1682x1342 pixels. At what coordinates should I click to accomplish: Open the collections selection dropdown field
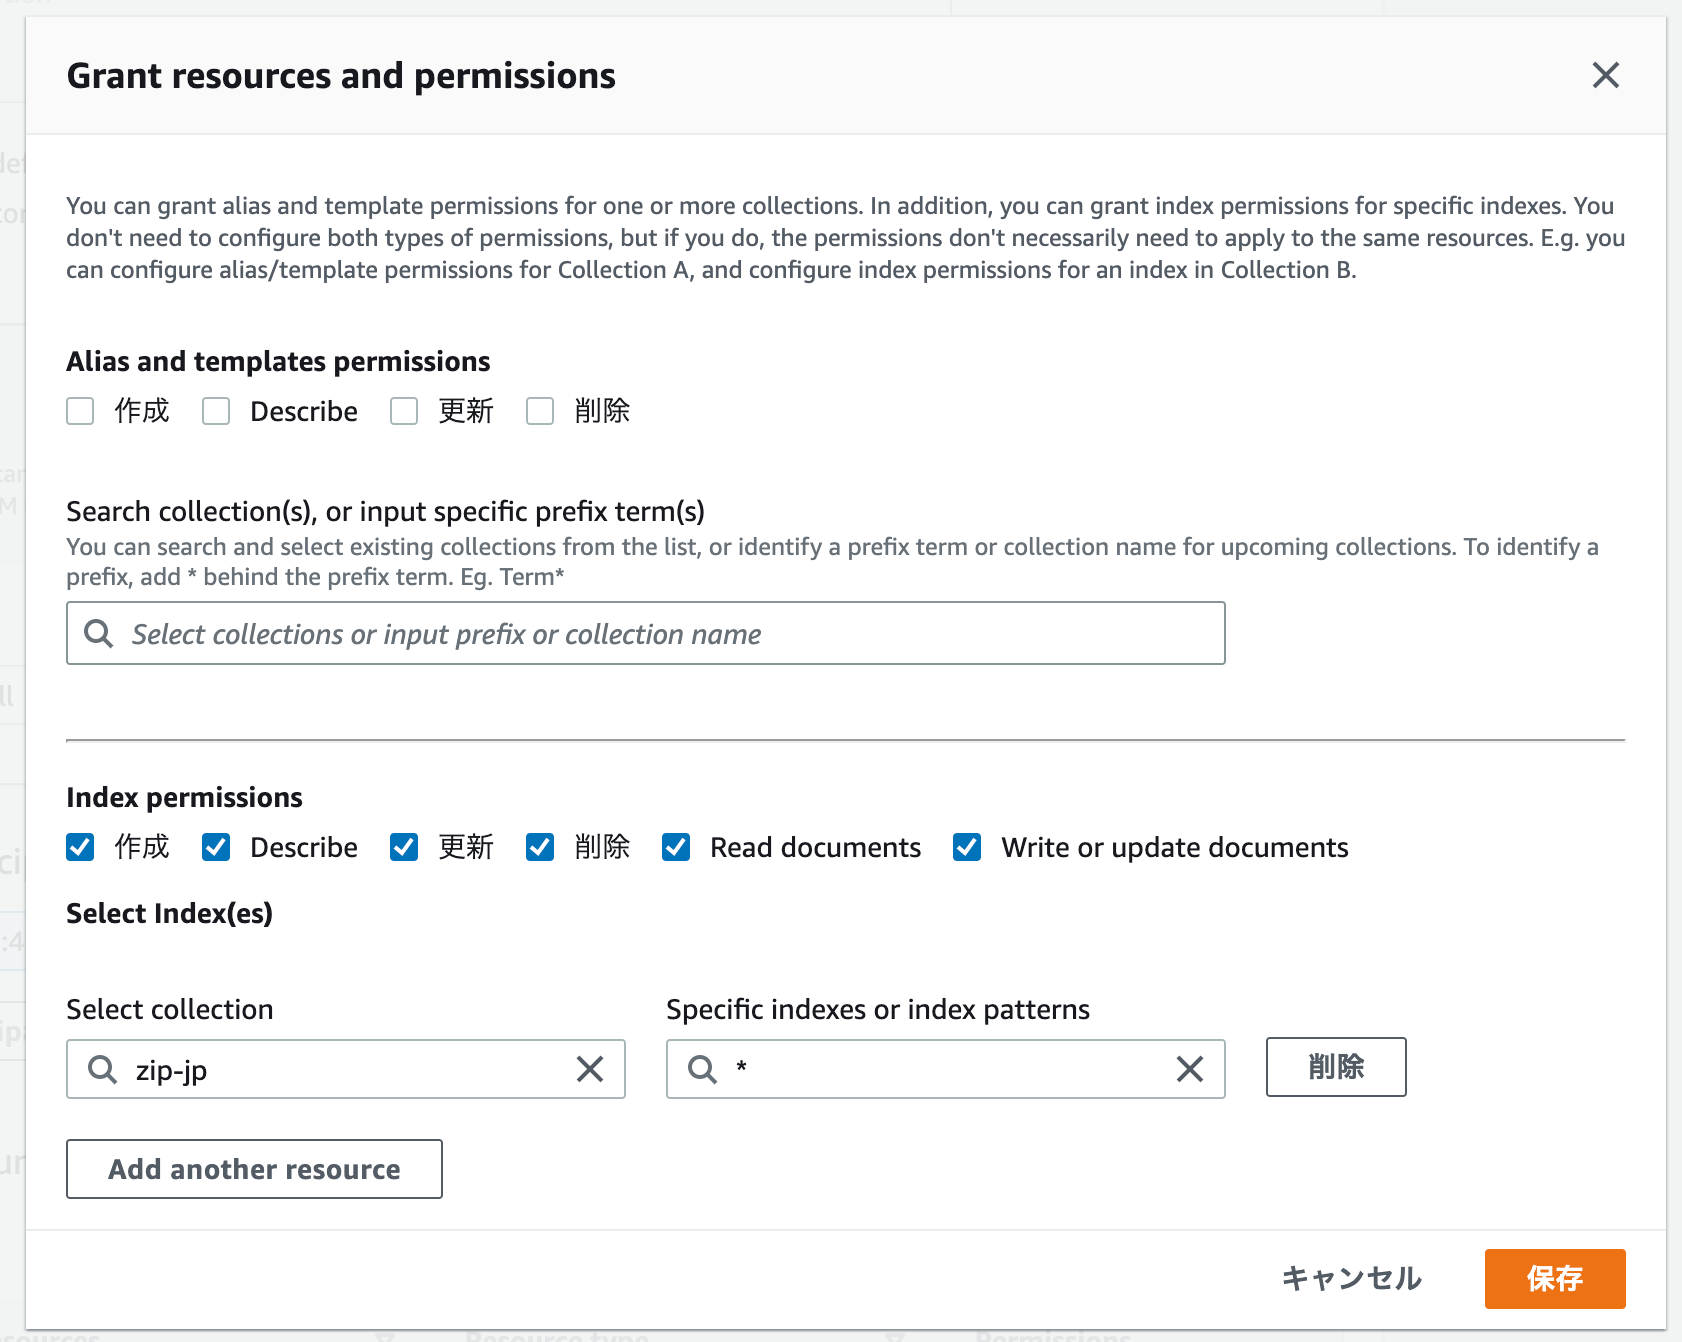click(x=645, y=633)
